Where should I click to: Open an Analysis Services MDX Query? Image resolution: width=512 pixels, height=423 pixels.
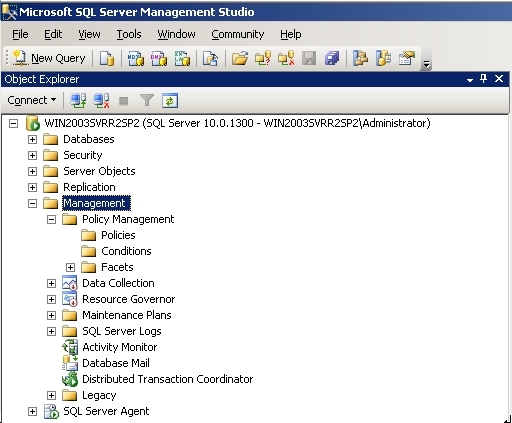point(136,58)
